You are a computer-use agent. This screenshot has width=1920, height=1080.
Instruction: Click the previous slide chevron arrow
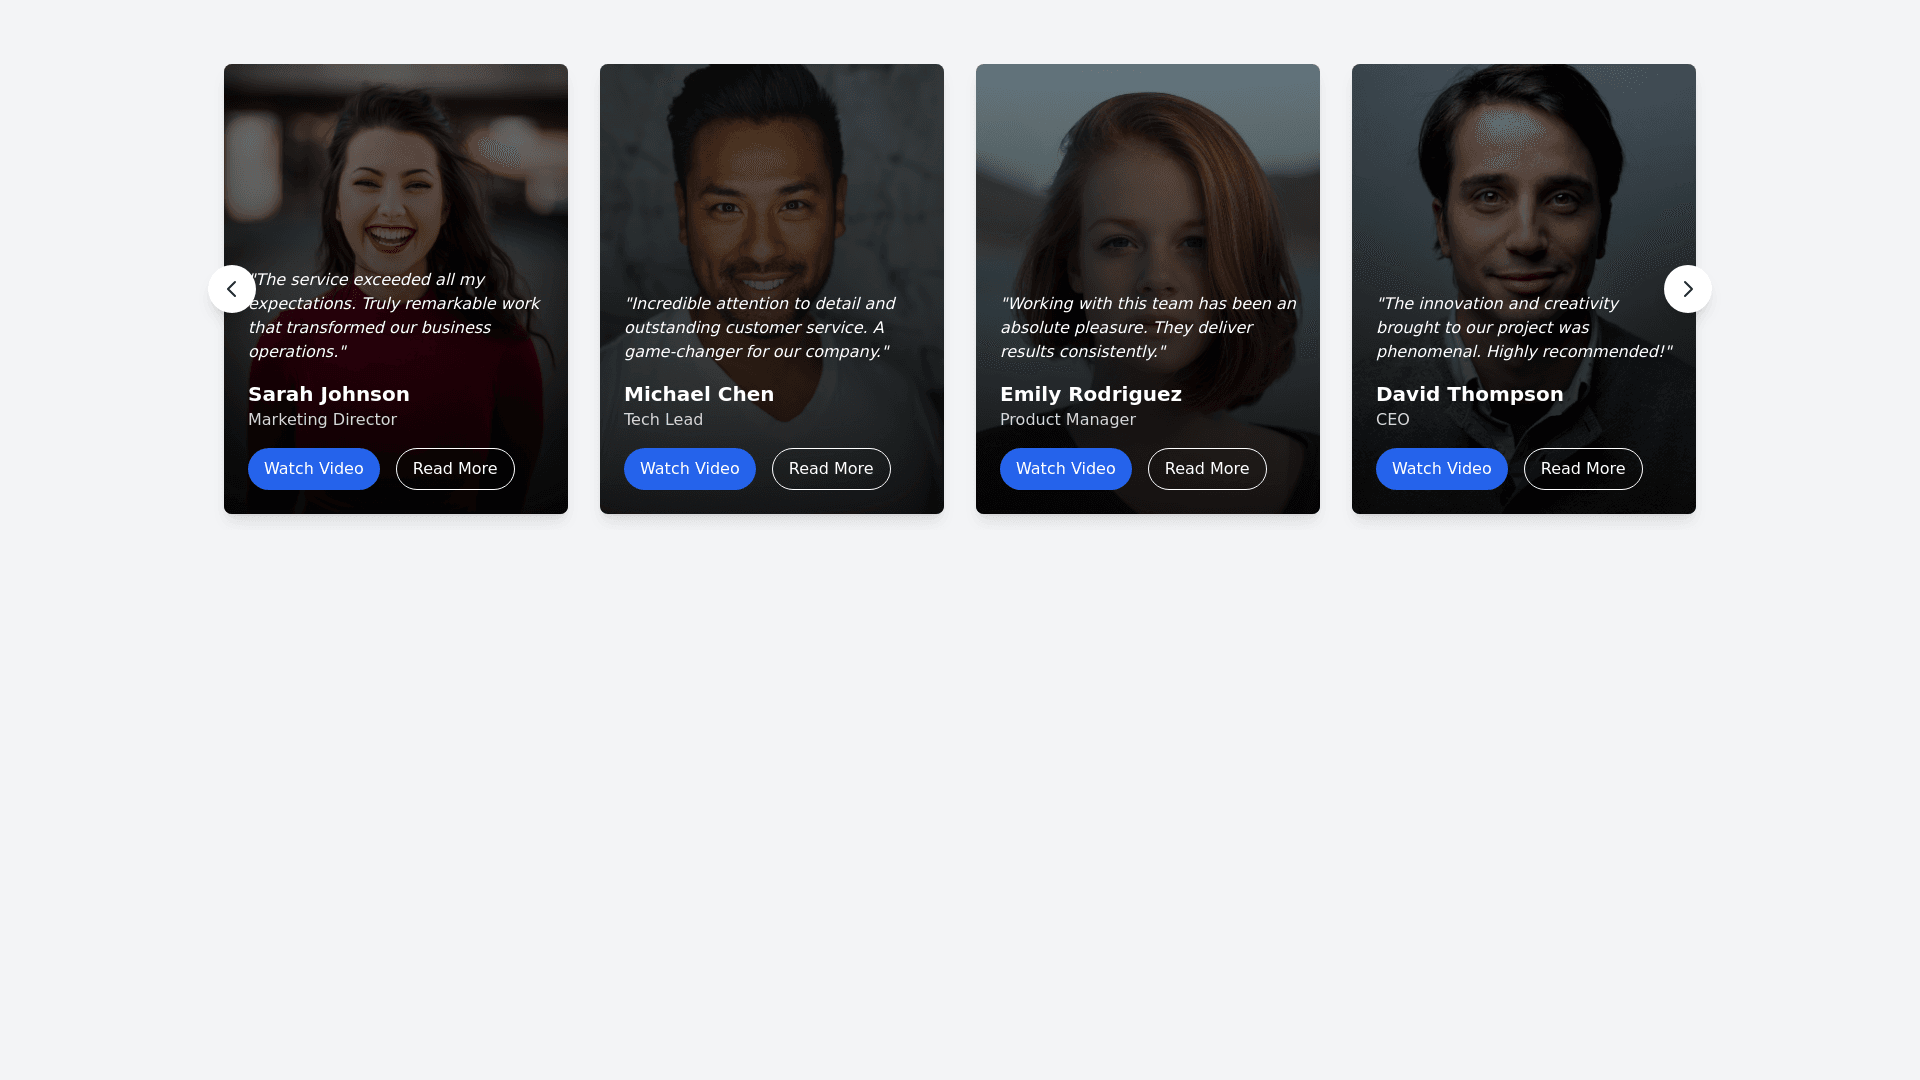point(231,289)
